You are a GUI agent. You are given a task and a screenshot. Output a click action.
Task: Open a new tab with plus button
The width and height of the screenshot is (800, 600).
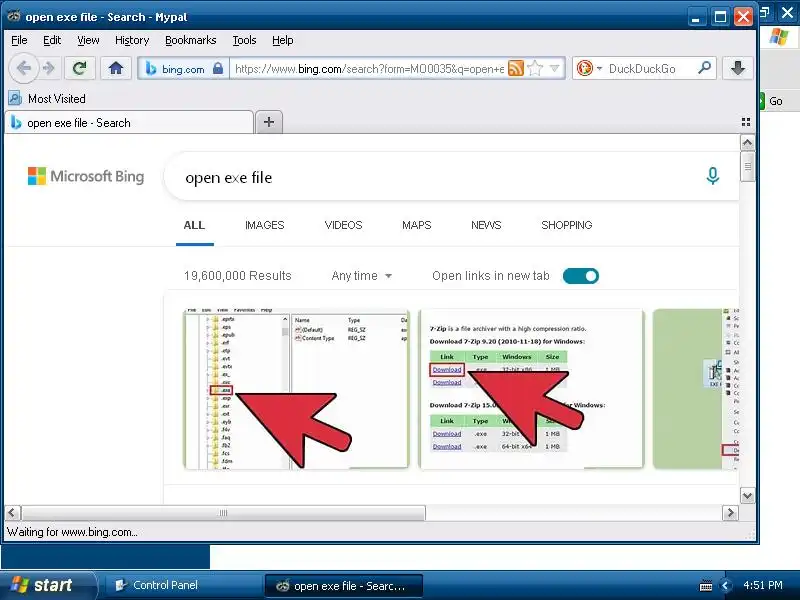click(269, 122)
